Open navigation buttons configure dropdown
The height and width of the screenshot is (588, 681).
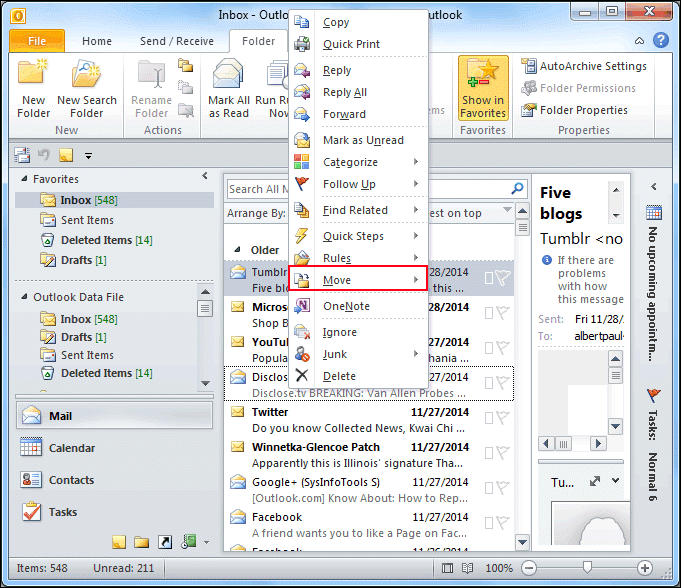click(206, 542)
